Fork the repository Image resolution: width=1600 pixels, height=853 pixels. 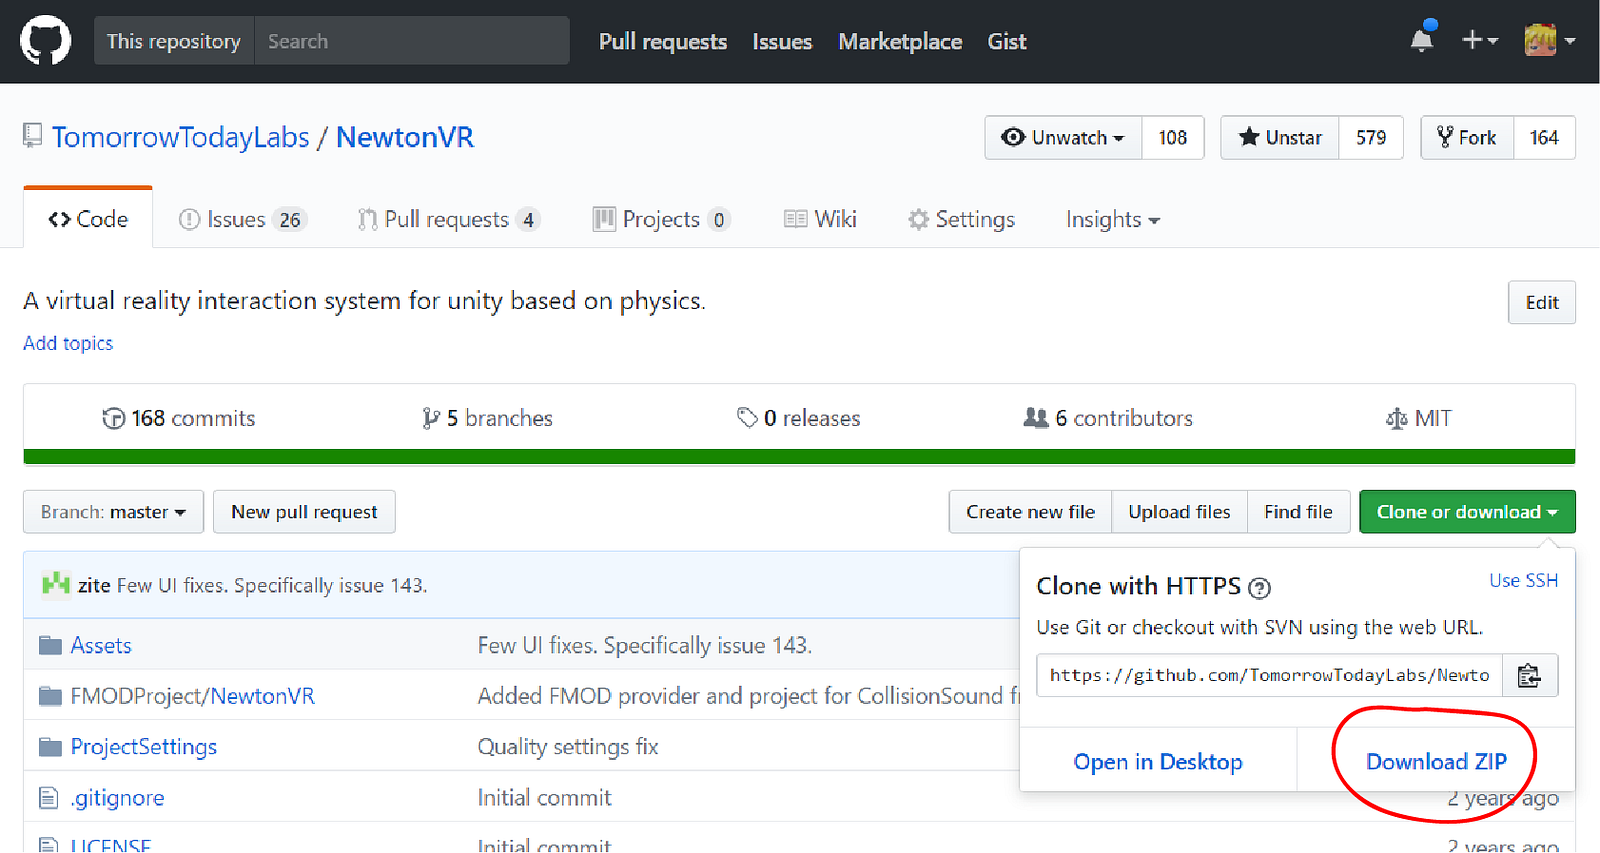click(1468, 138)
